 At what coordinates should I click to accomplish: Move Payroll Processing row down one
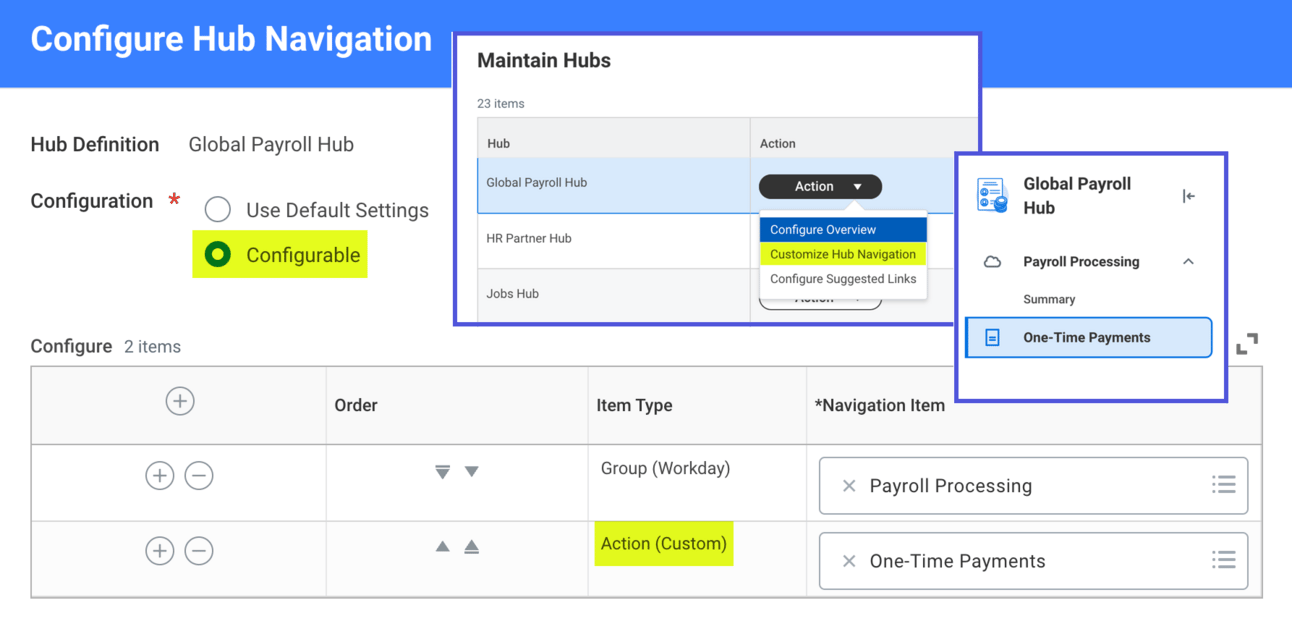click(x=472, y=472)
